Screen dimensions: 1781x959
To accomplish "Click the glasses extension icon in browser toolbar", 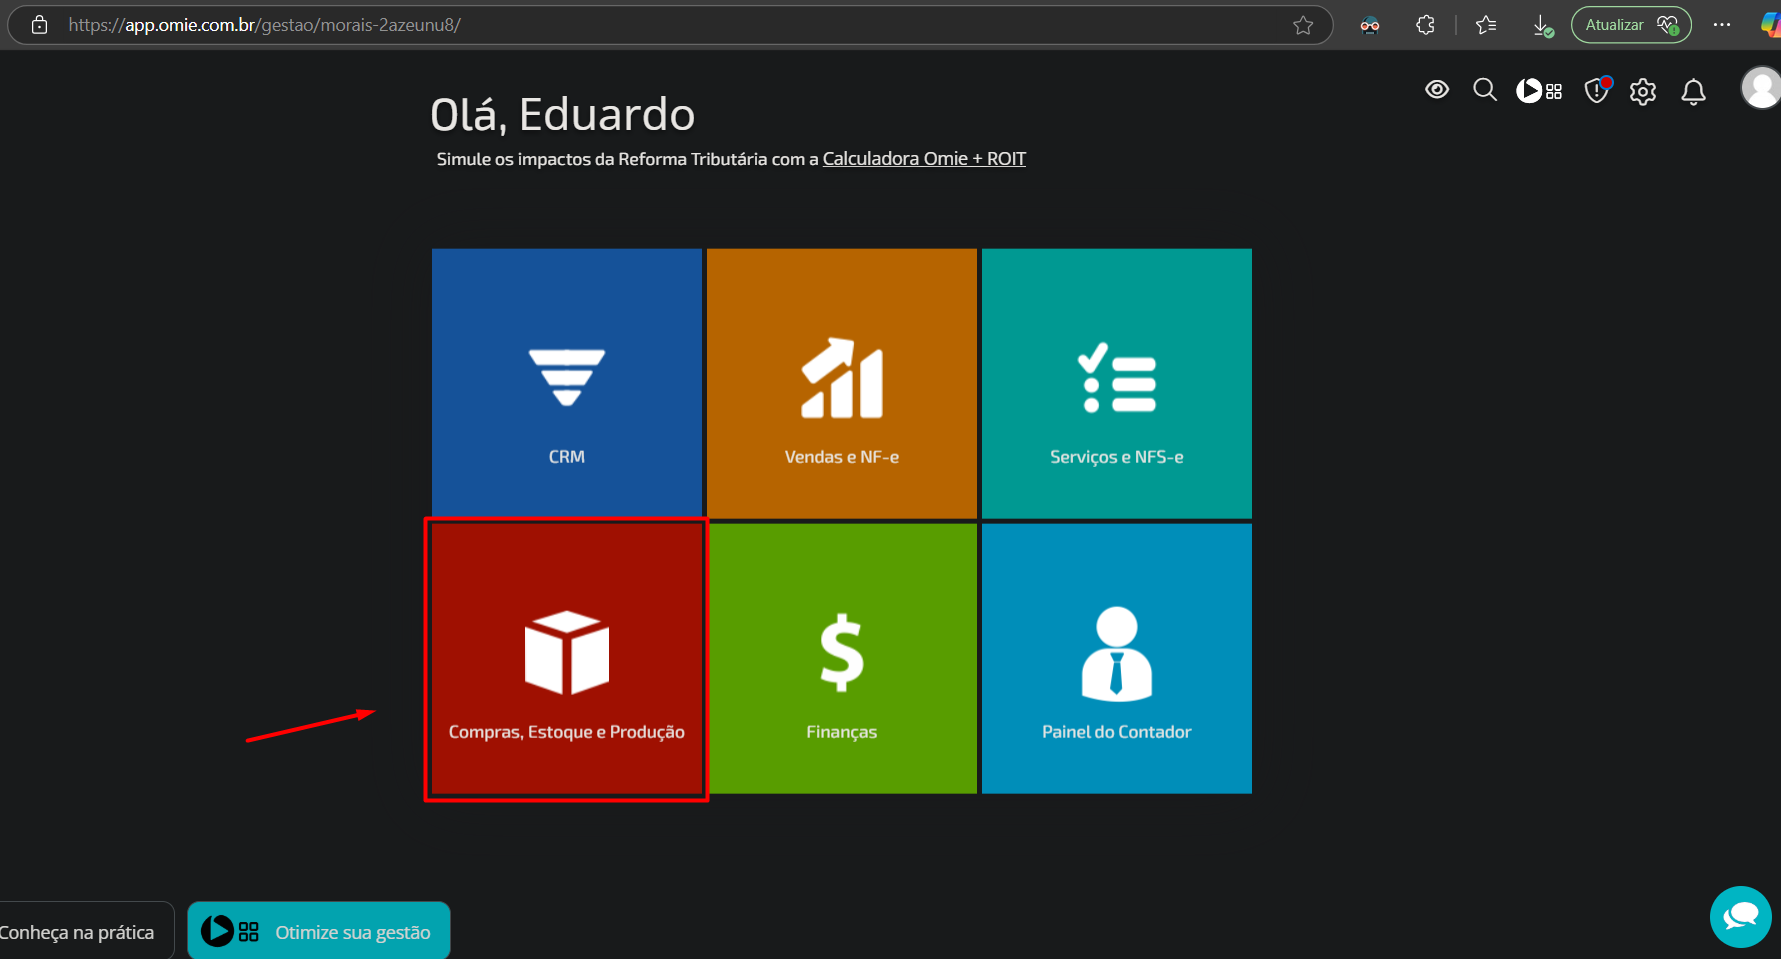I will coord(1370,26).
